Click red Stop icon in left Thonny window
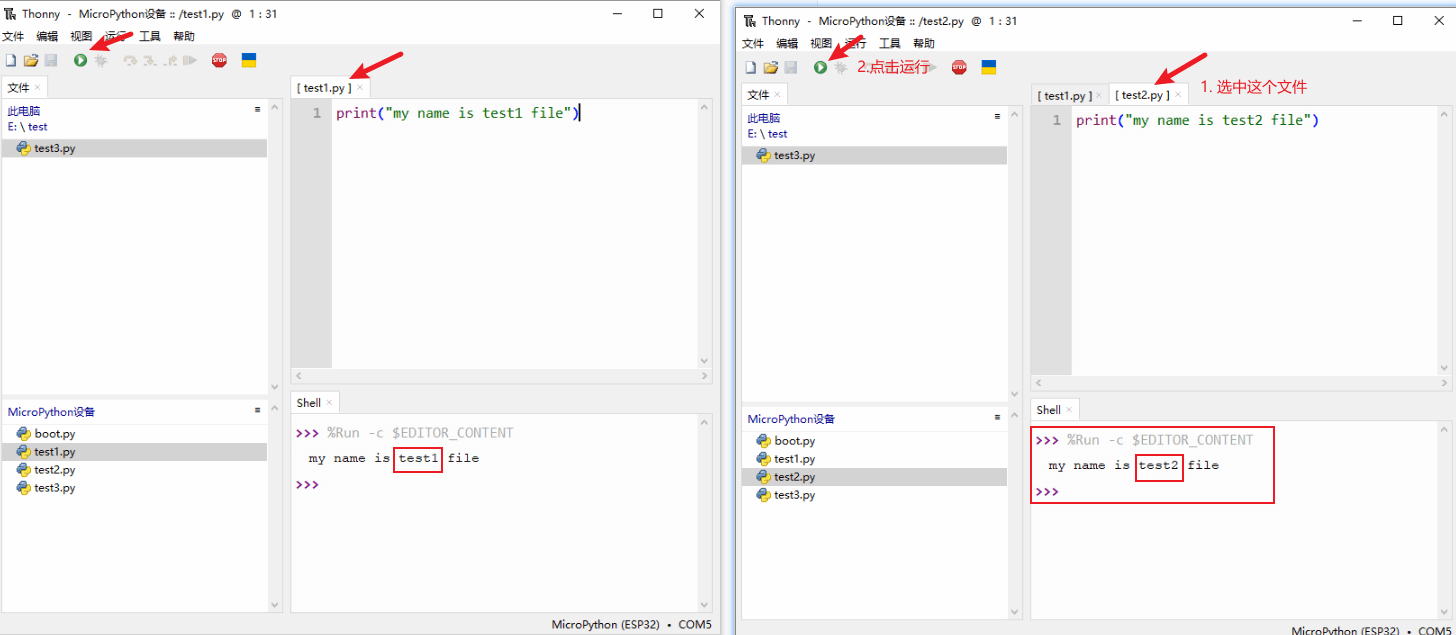Image resolution: width=1456 pixels, height=635 pixels. [219, 60]
